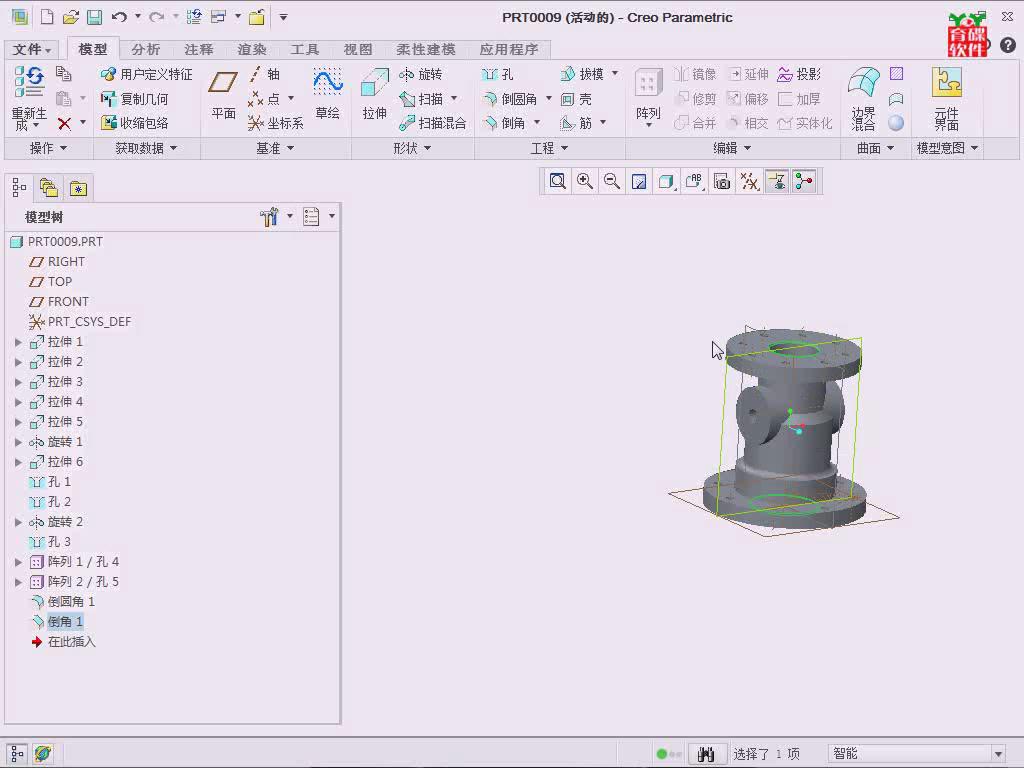This screenshot has width=1024, height=768.
Task: Click the Round (倒圆角) tool
Action: click(510, 99)
